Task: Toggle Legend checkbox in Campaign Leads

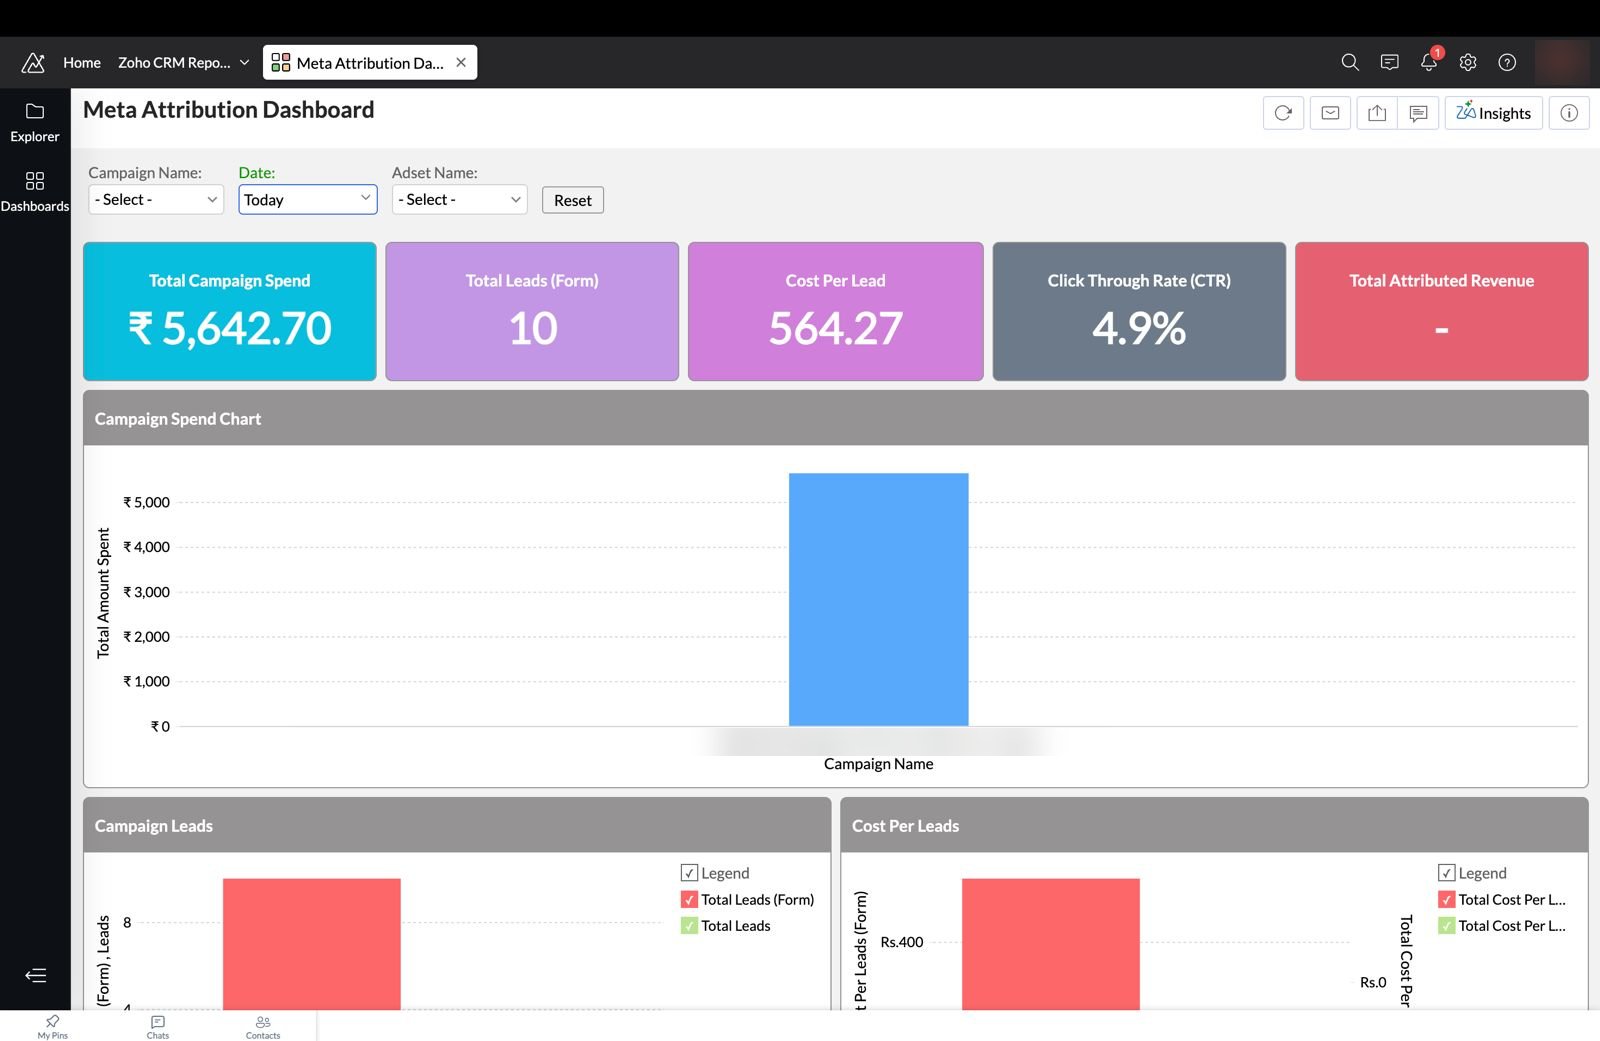Action: coord(689,873)
